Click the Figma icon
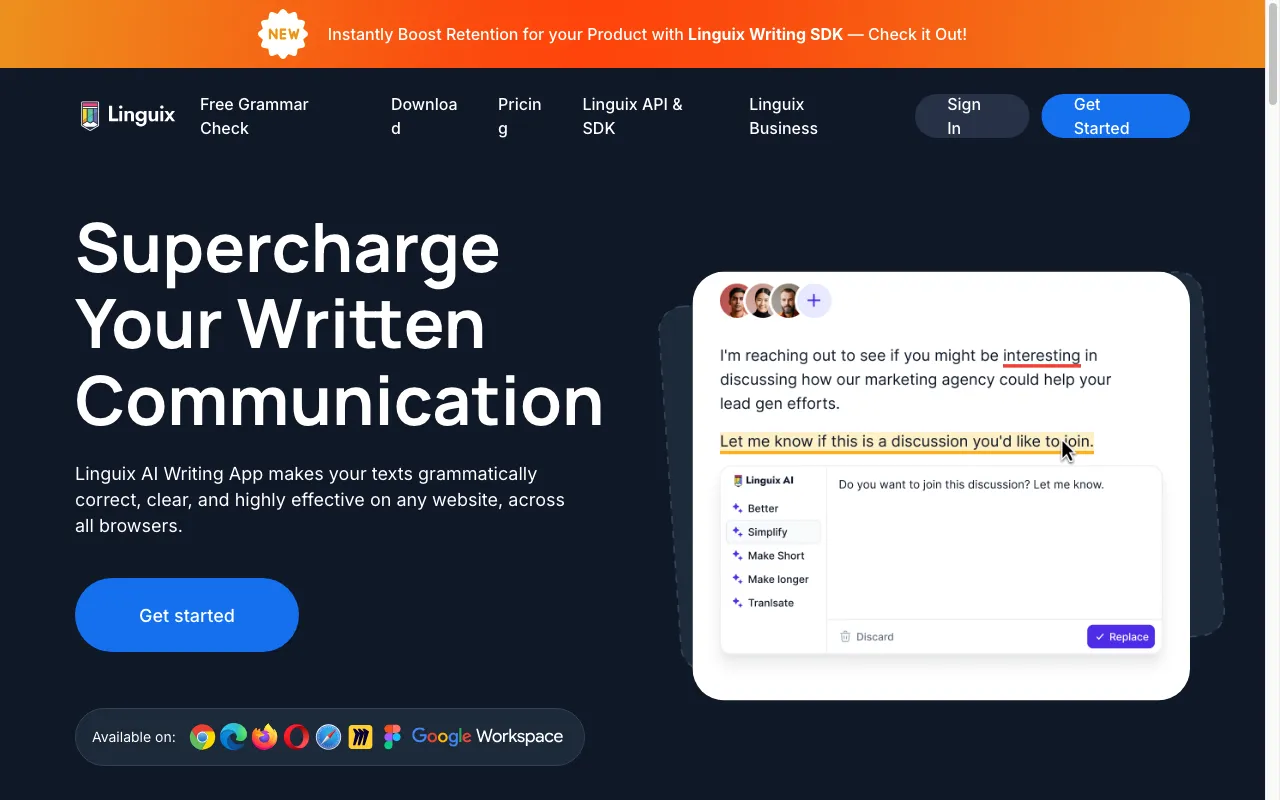The width and height of the screenshot is (1280, 800). click(x=391, y=737)
